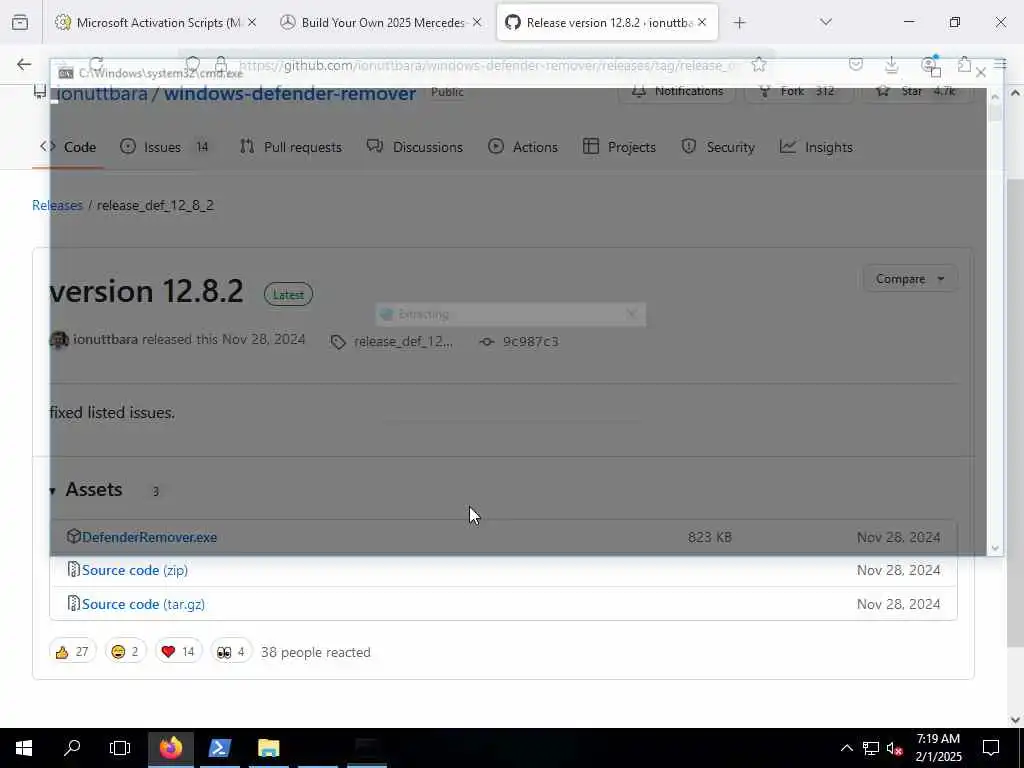Open the Windows Start menu
The height and width of the screenshot is (768, 1024).
click(24, 748)
